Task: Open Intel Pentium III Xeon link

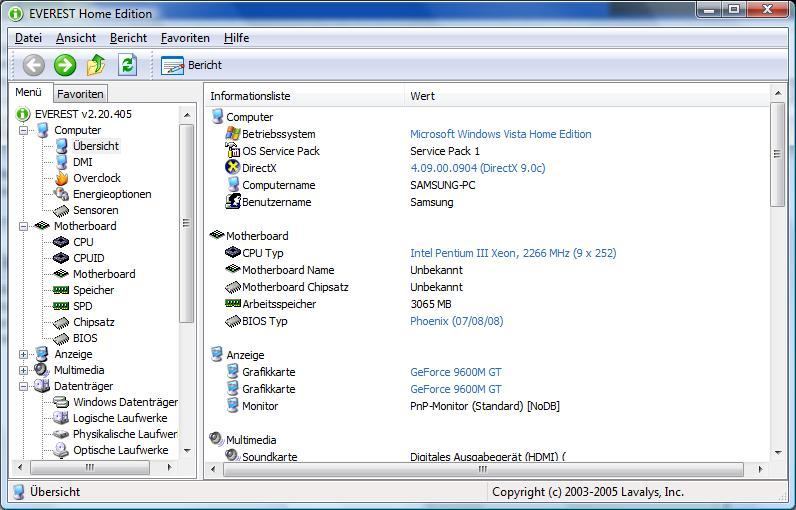Action: (513, 253)
